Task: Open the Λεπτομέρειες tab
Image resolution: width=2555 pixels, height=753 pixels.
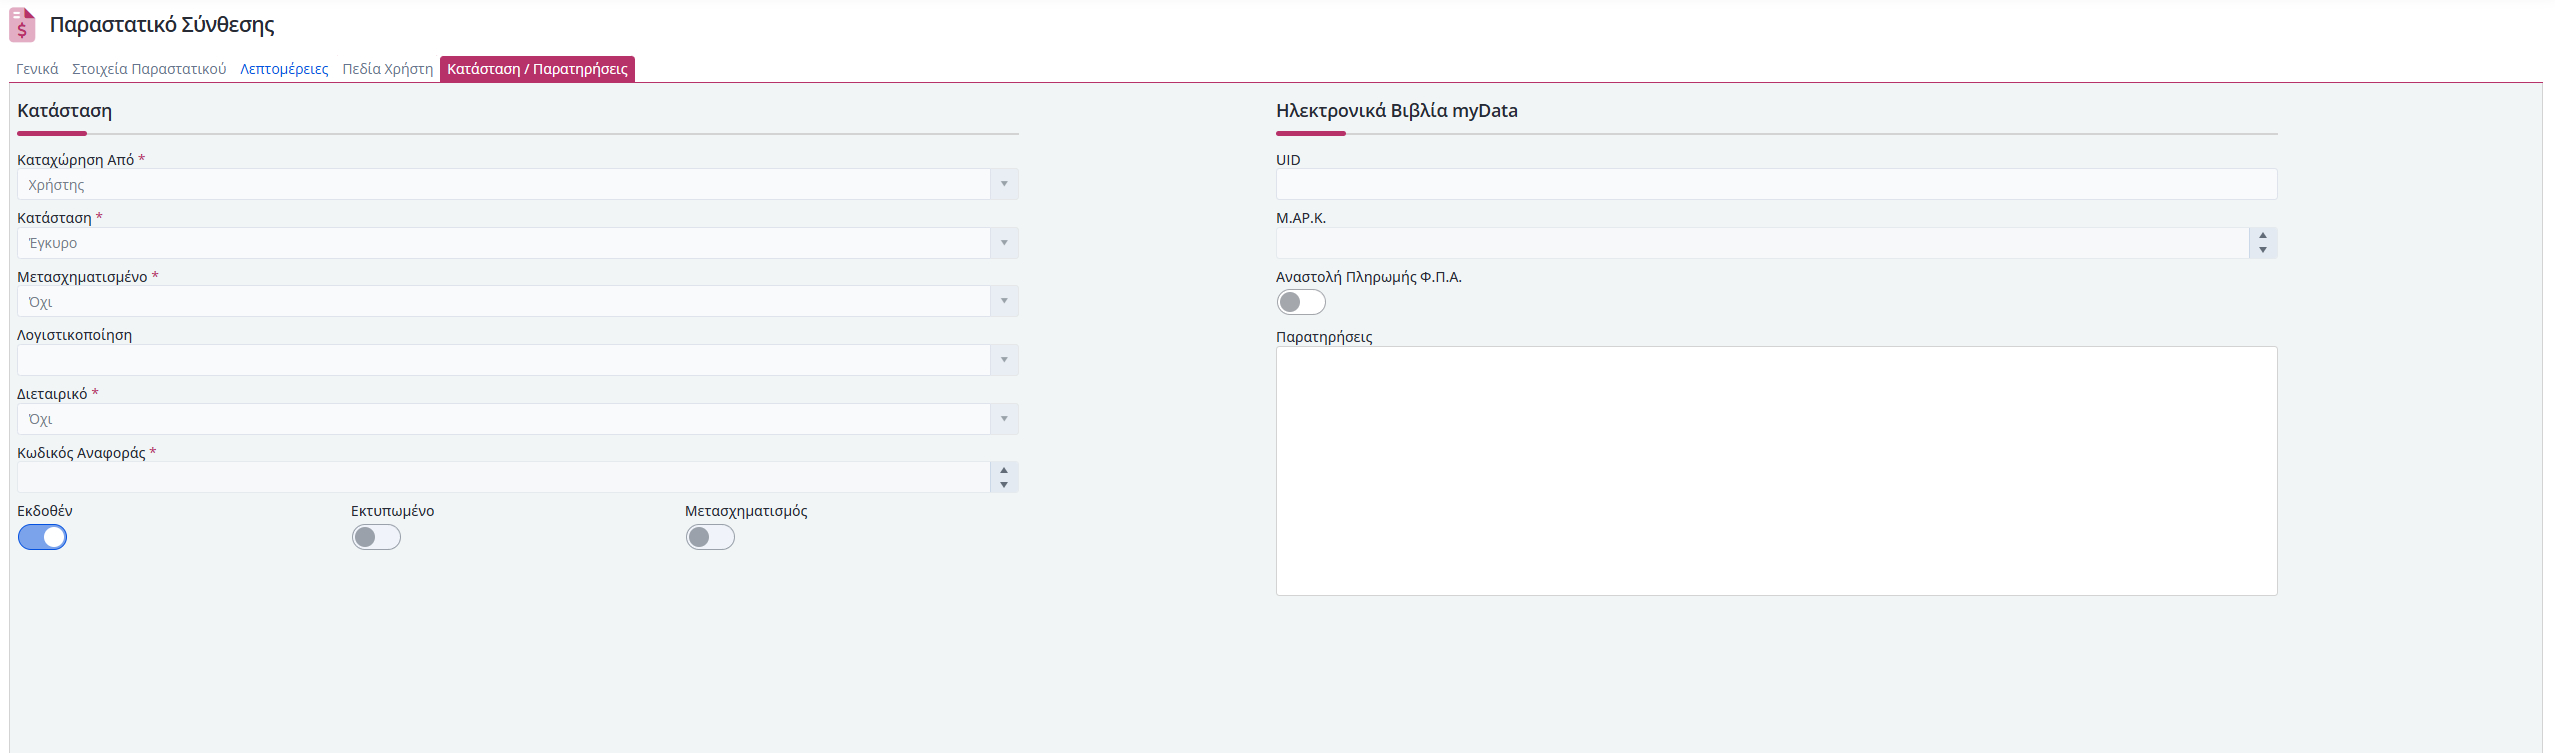Action: point(284,69)
